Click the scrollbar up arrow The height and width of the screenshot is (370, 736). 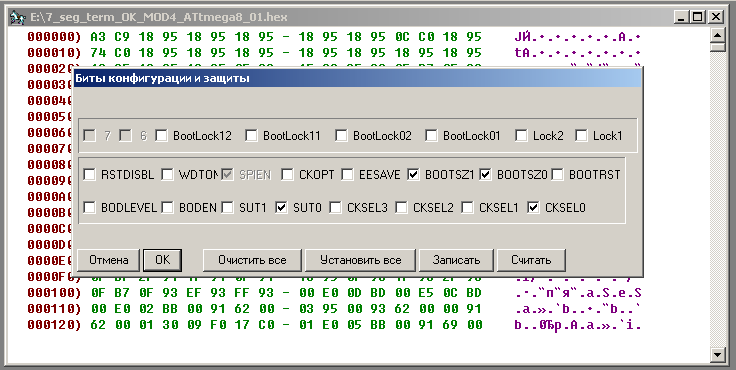pyautogui.click(x=718, y=36)
